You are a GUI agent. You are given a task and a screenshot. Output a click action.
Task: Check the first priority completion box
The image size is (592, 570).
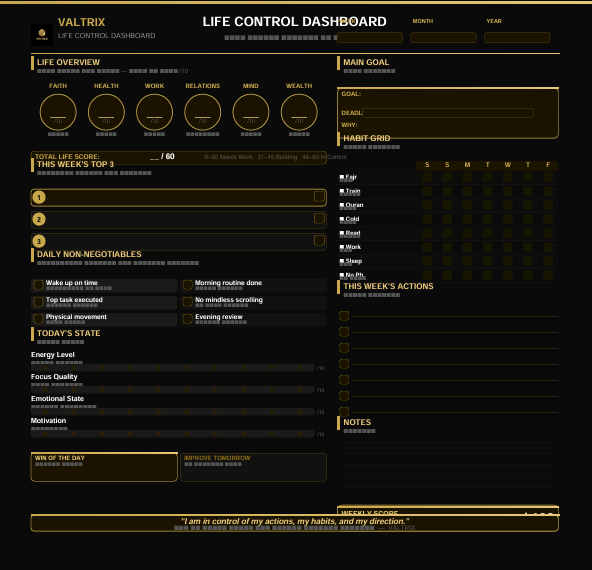pyautogui.click(x=319, y=196)
